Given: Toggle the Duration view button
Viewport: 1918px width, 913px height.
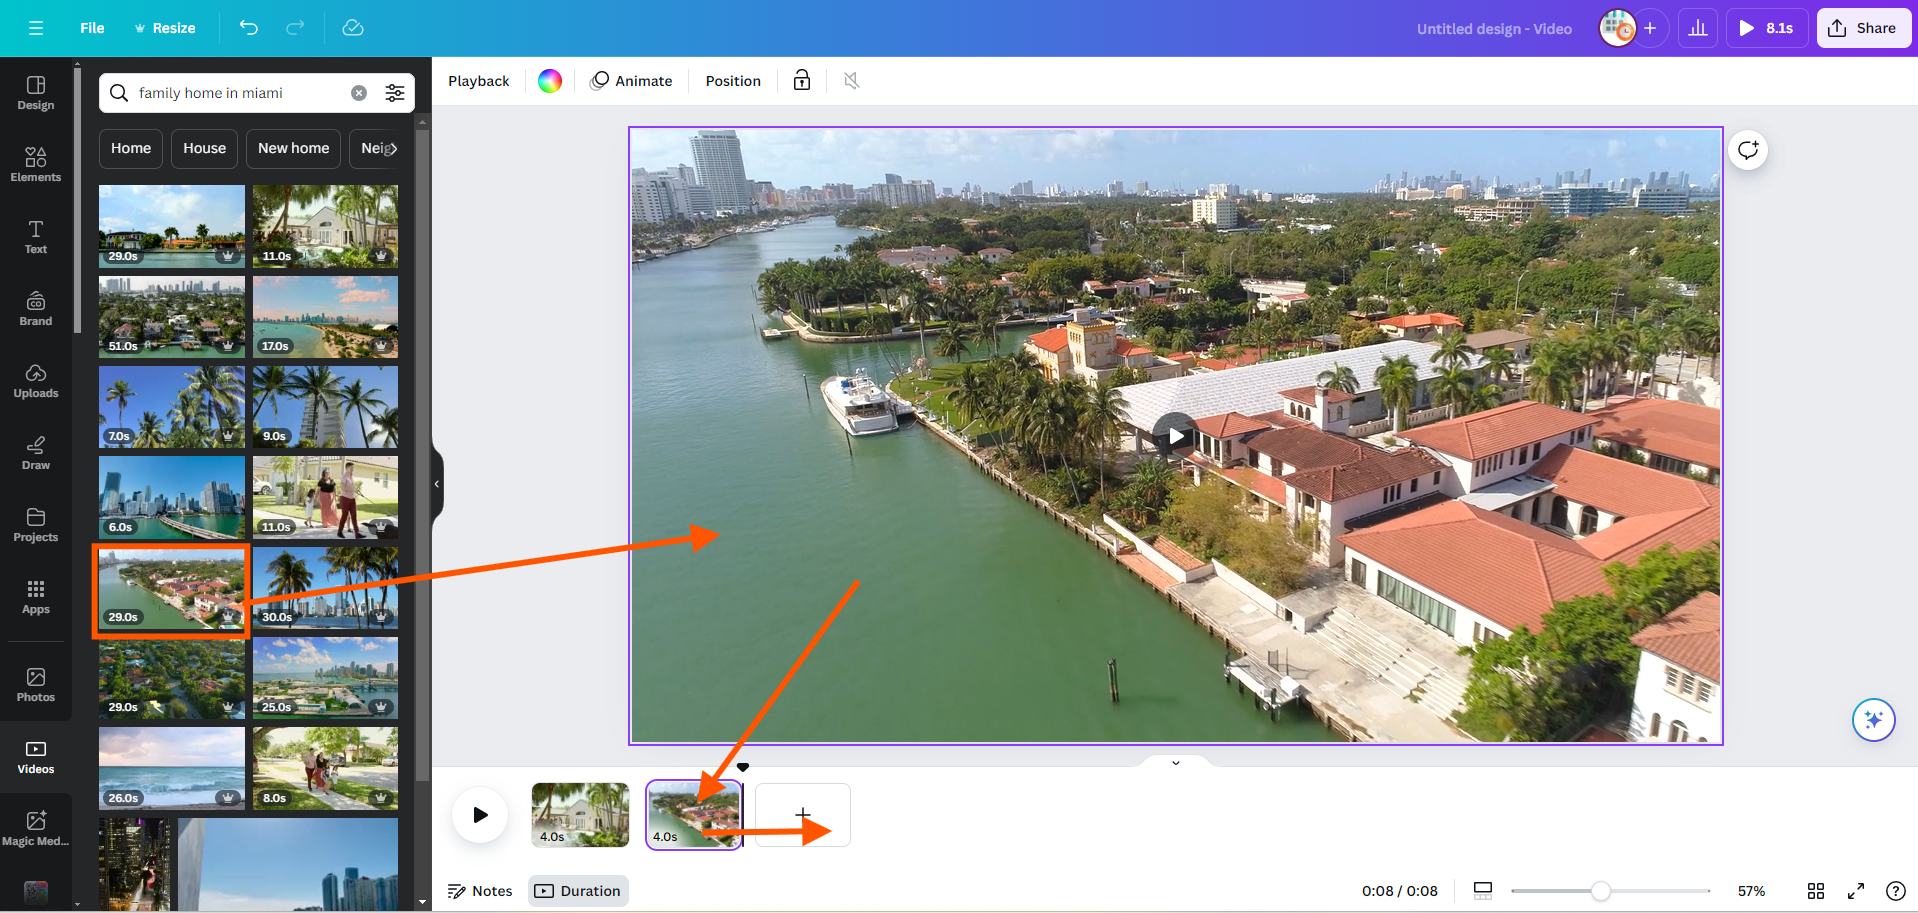Looking at the screenshot, I should (x=578, y=891).
